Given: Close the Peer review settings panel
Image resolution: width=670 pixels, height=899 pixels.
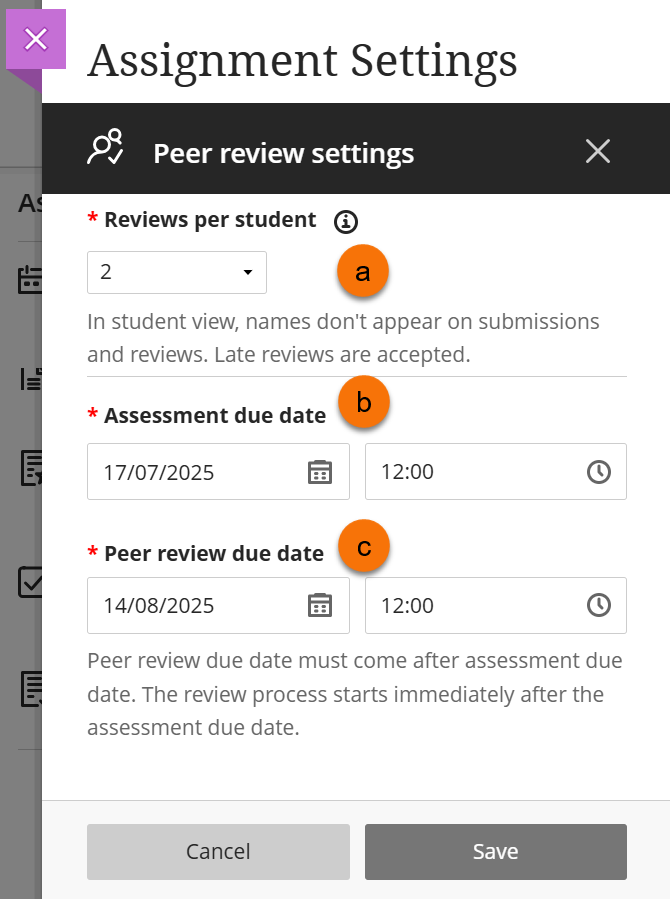Looking at the screenshot, I should point(597,151).
